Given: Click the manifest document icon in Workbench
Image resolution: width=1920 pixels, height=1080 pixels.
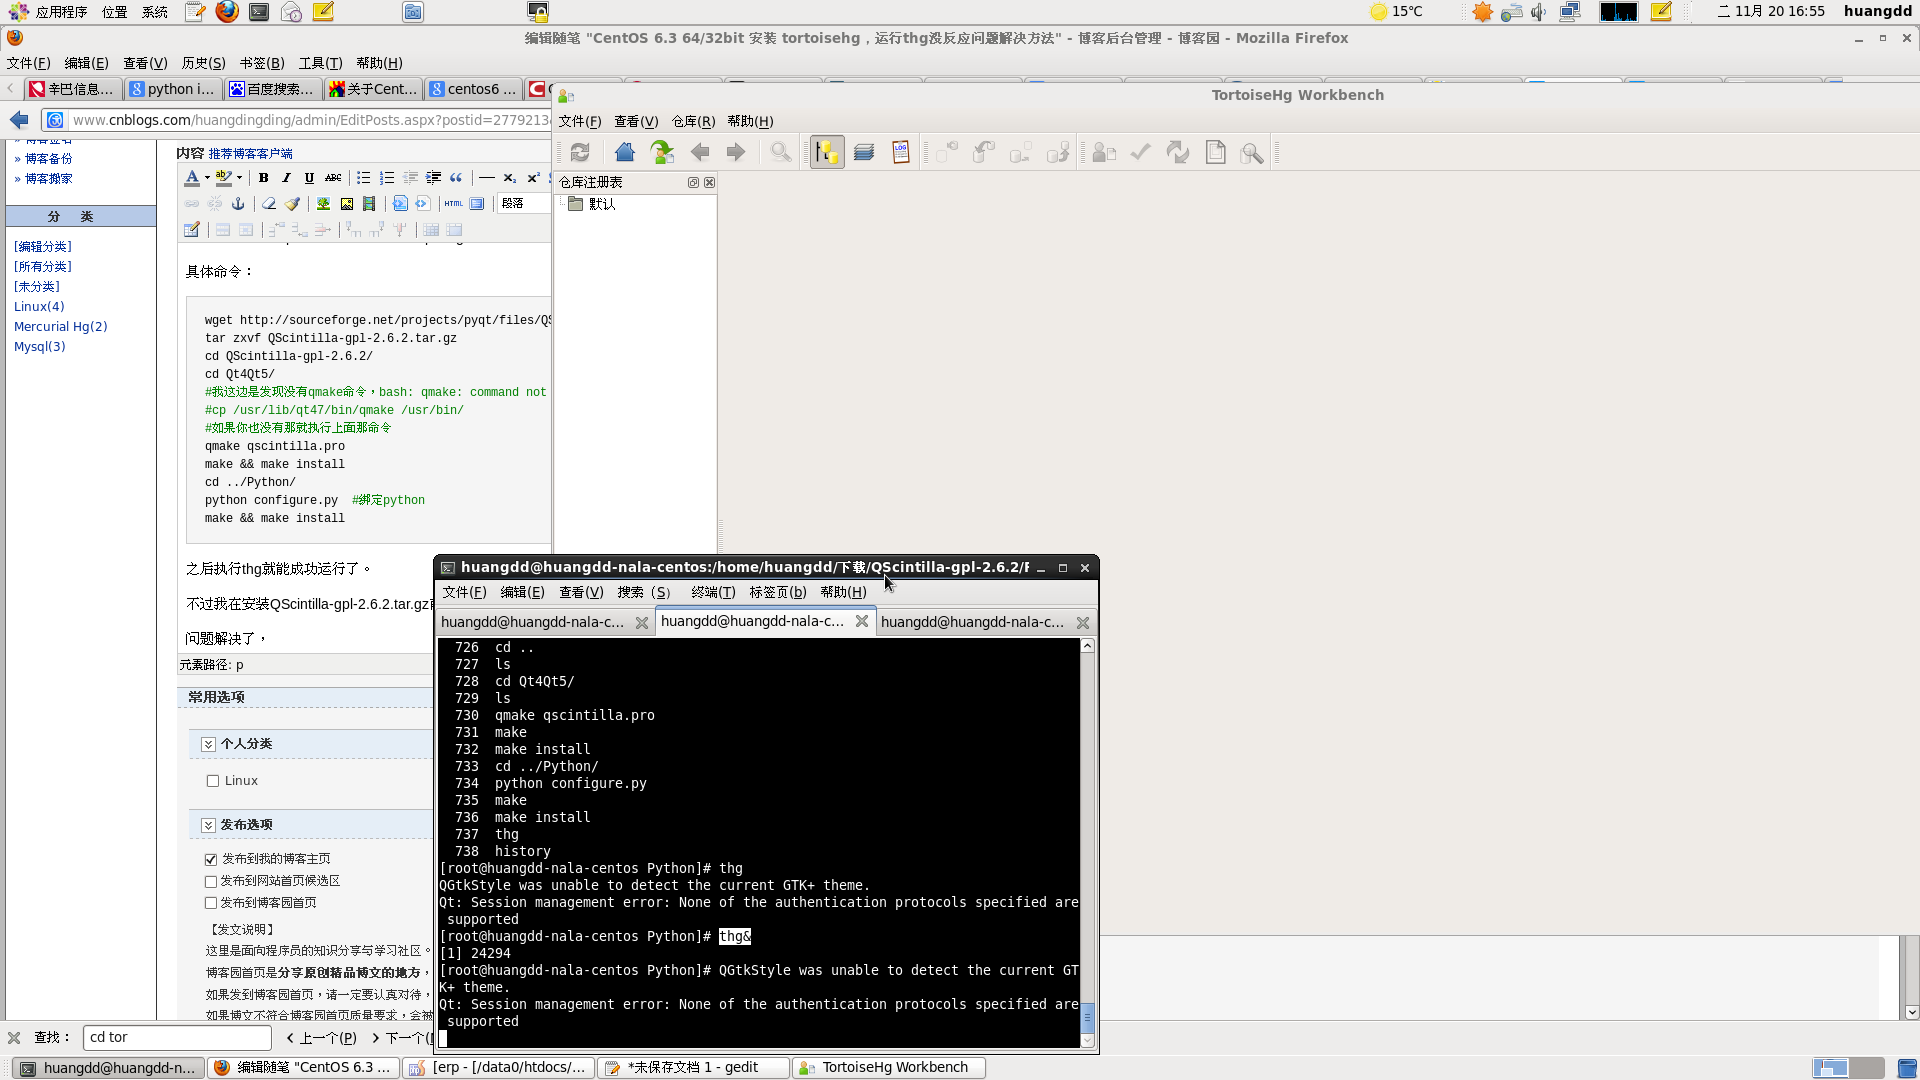Looking at the screenshot, I should [1215, 153].
